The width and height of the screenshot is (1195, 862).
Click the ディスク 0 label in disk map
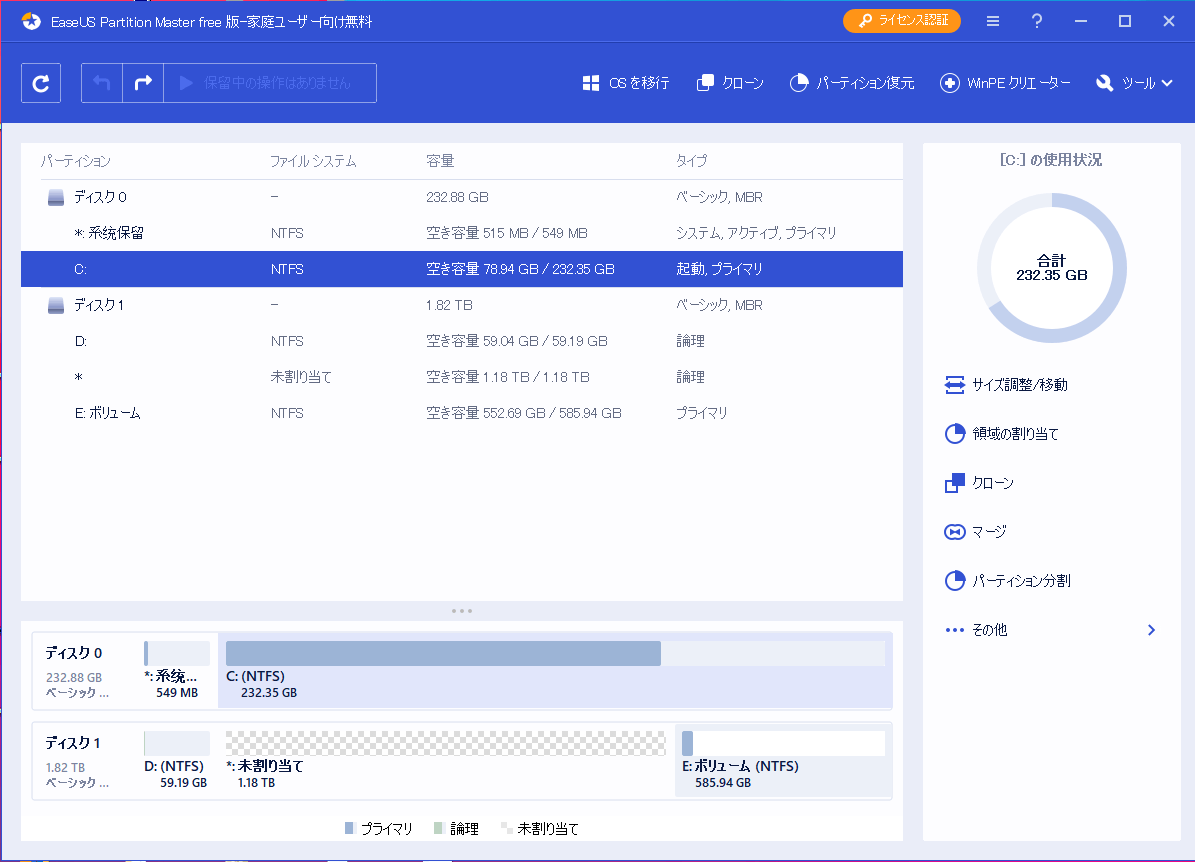pyautogui.click(x=73, y=653)
